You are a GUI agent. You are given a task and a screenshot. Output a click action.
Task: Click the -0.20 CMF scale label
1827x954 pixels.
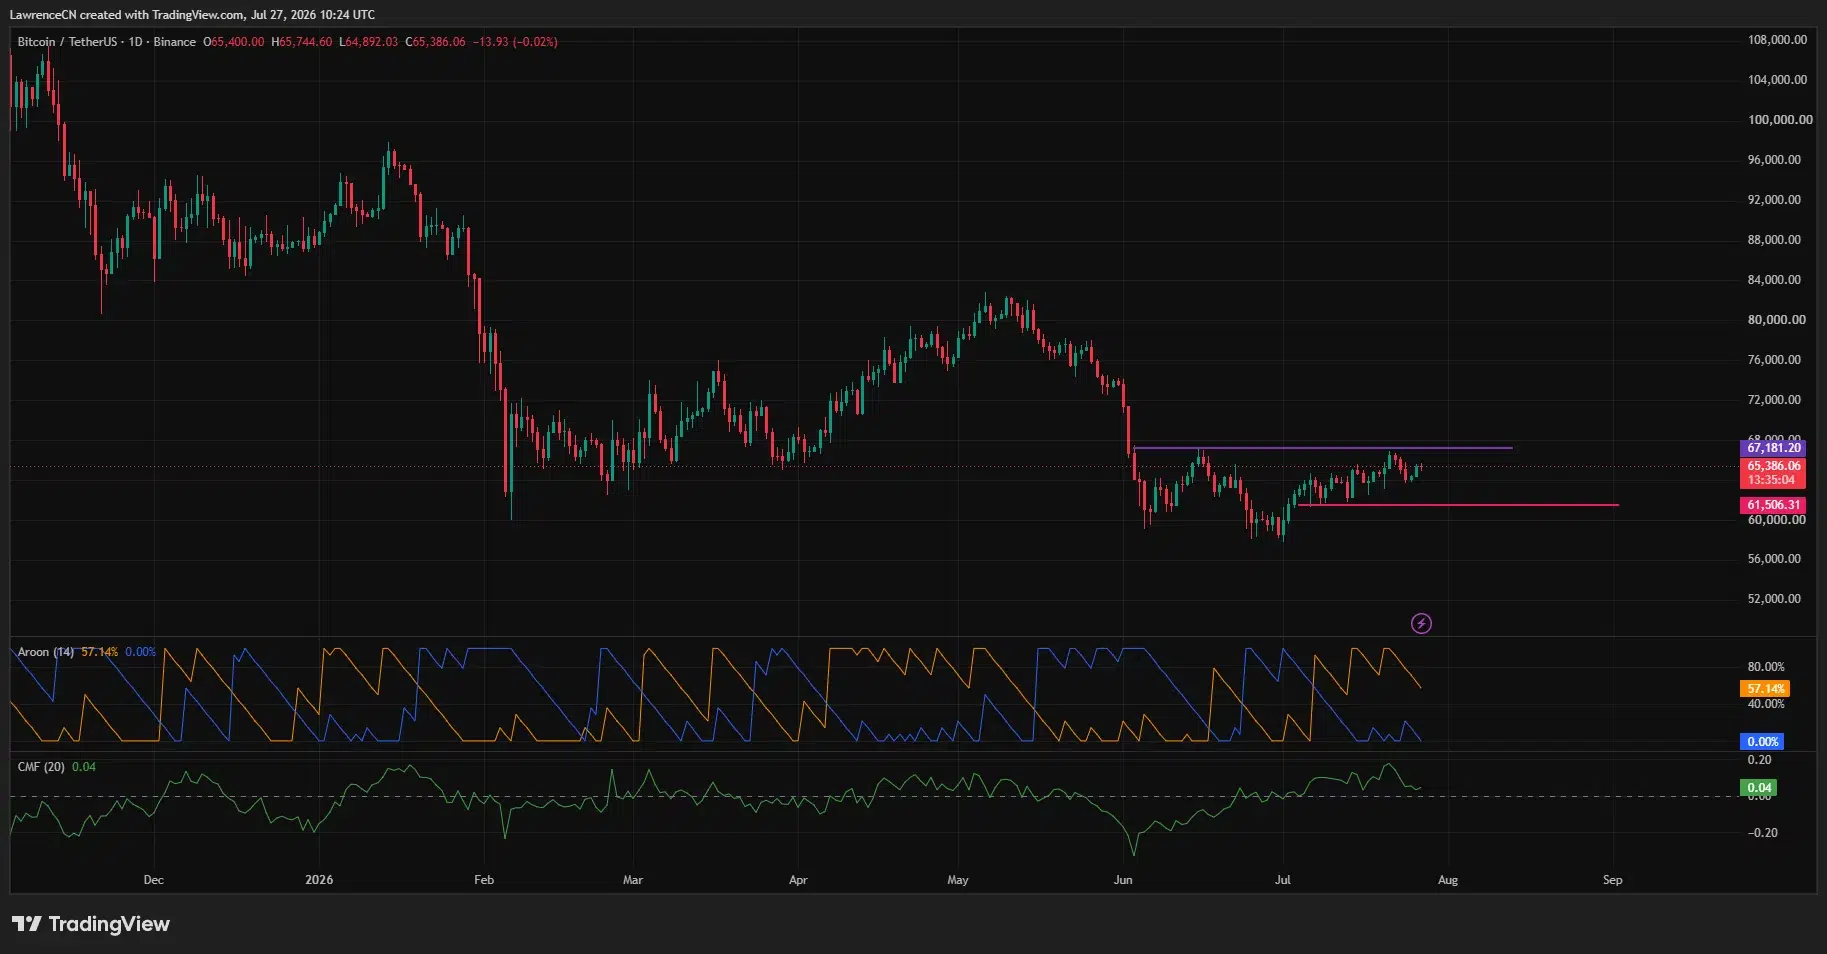pyautogui.click(x=1762, y=833)
